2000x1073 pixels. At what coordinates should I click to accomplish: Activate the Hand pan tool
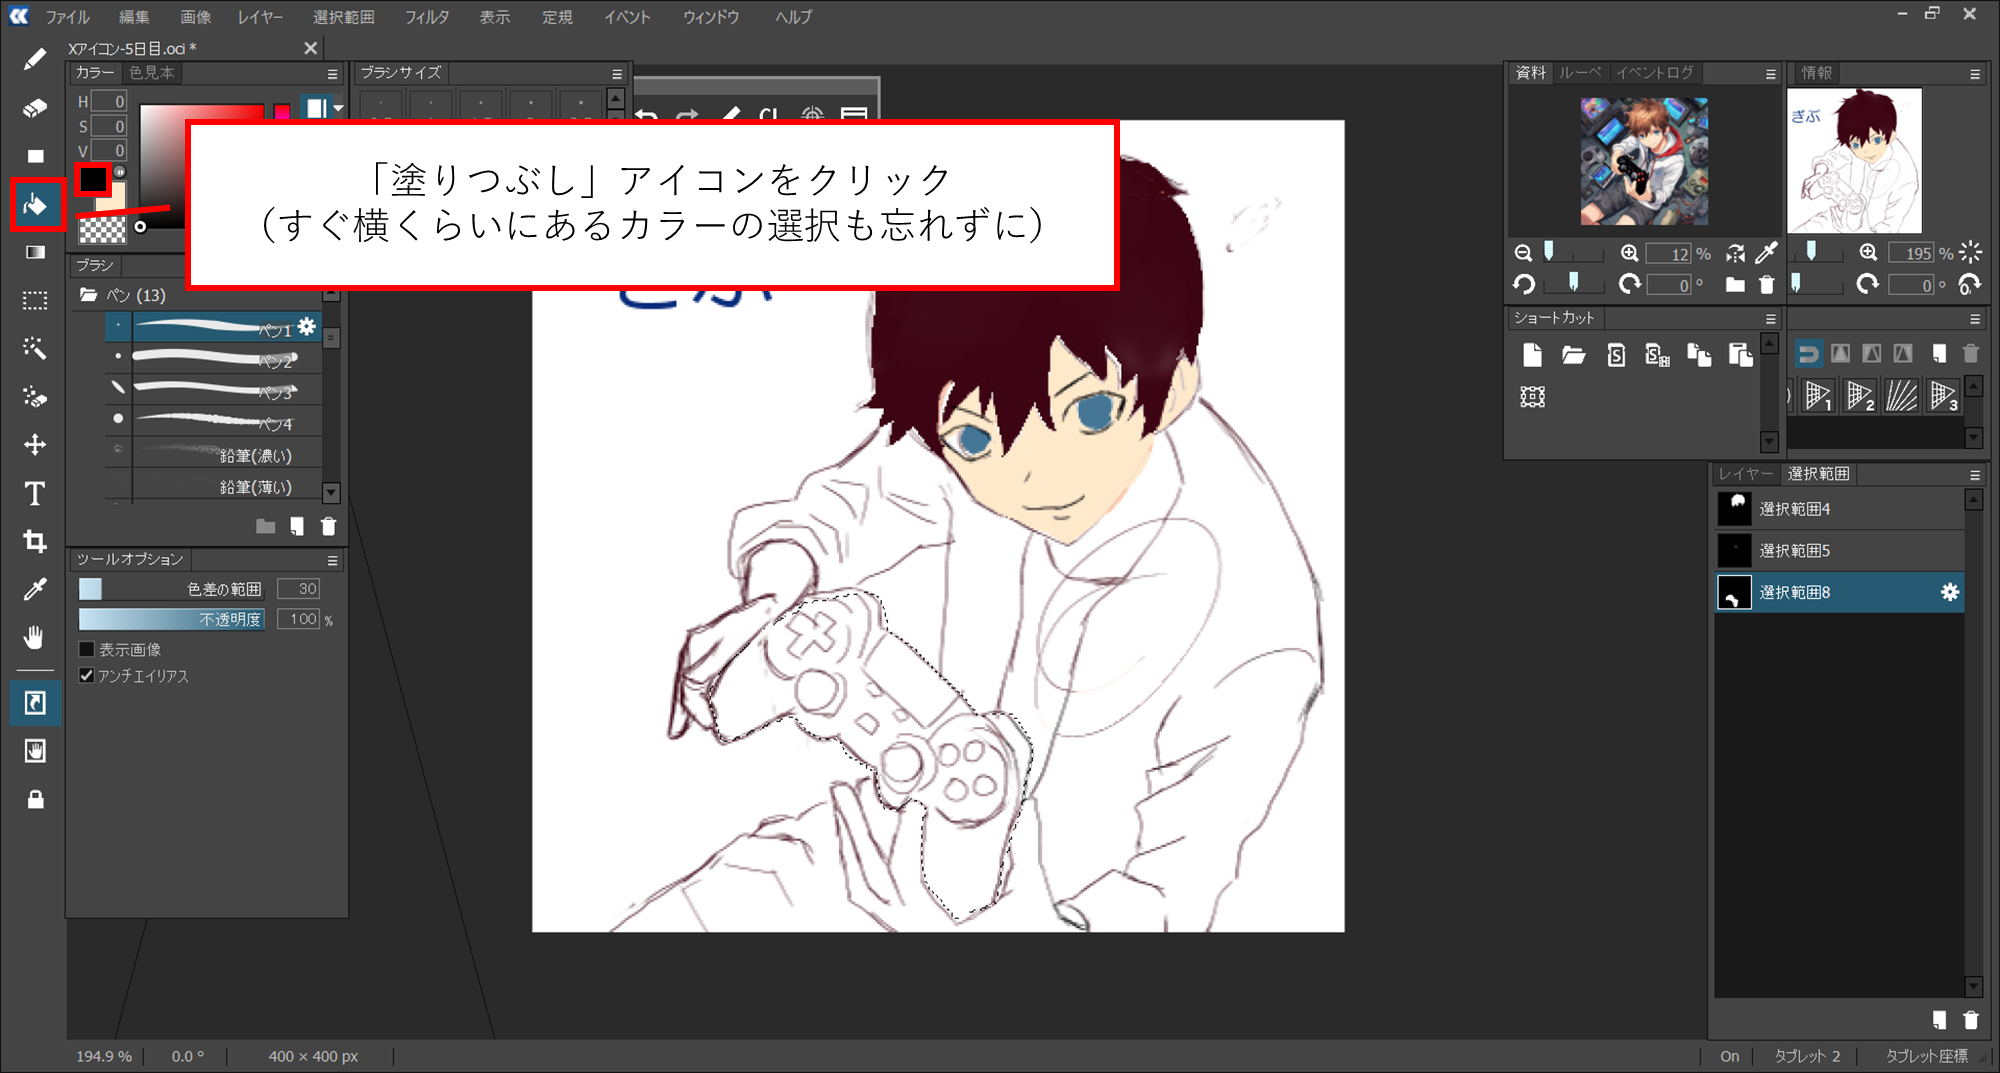[x=35, y=638]
